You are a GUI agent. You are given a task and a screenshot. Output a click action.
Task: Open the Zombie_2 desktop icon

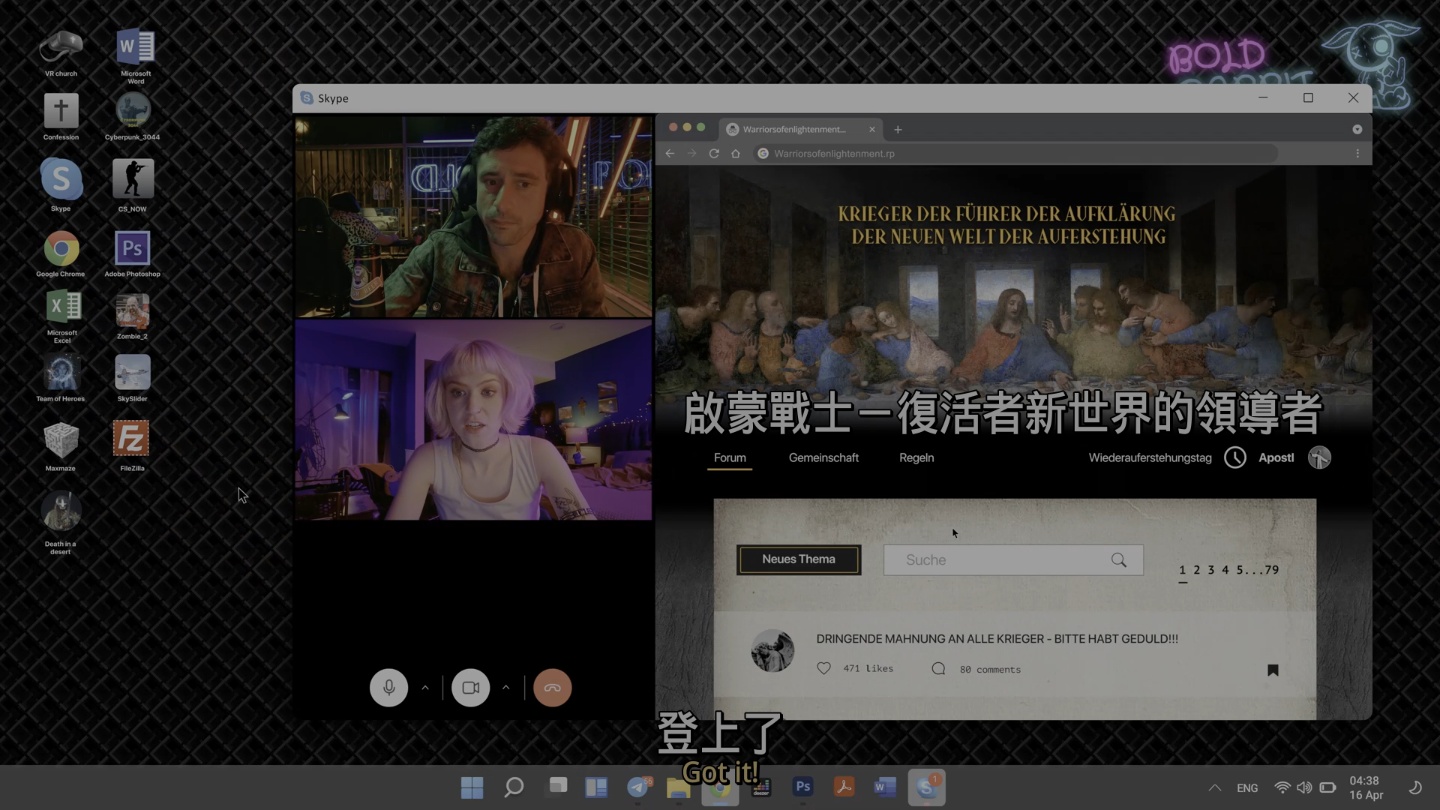tap(132, 317)
